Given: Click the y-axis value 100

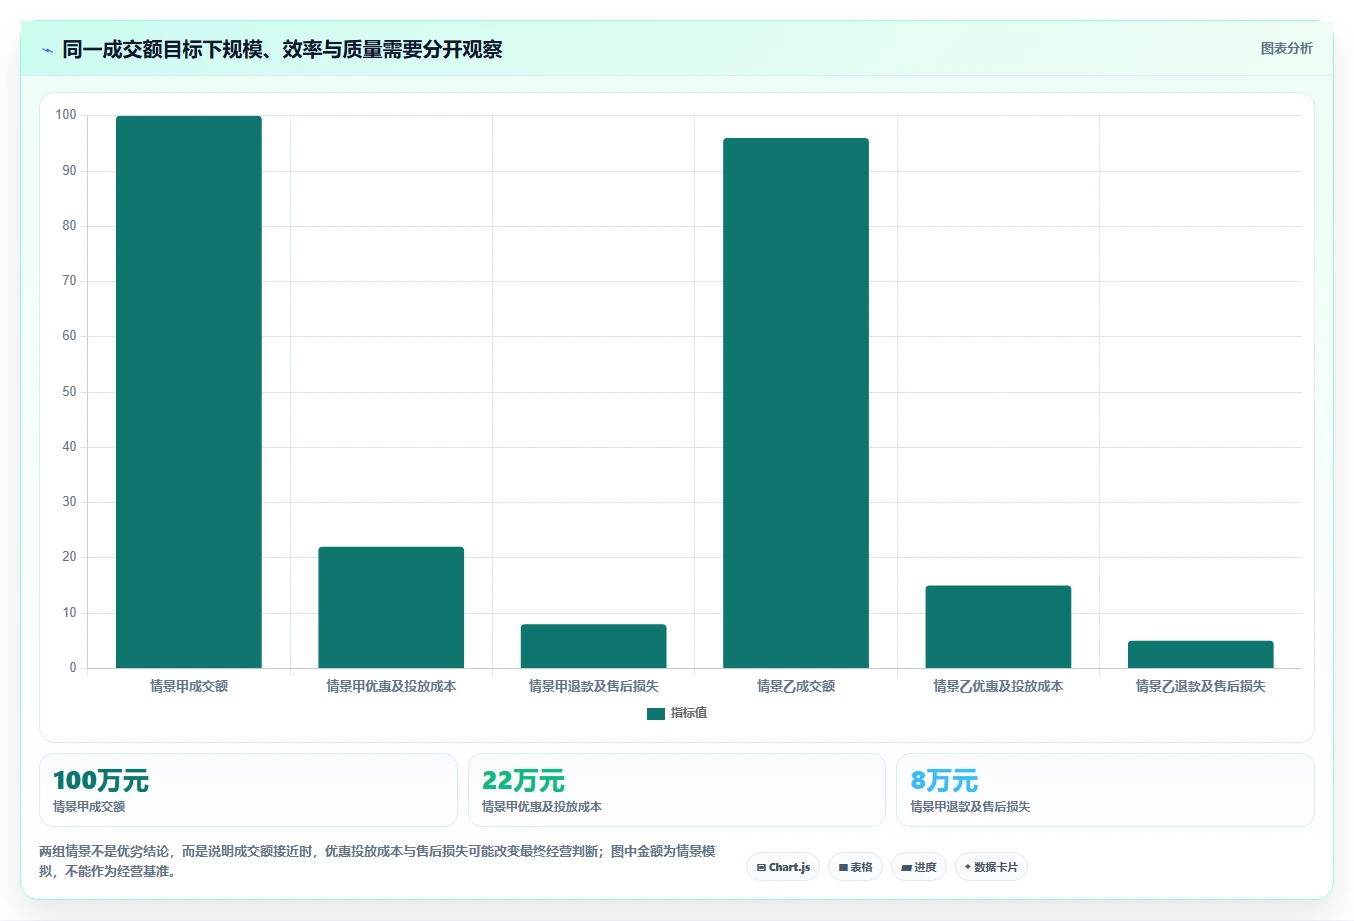Looking at the screenshot, I should [66, 115].
